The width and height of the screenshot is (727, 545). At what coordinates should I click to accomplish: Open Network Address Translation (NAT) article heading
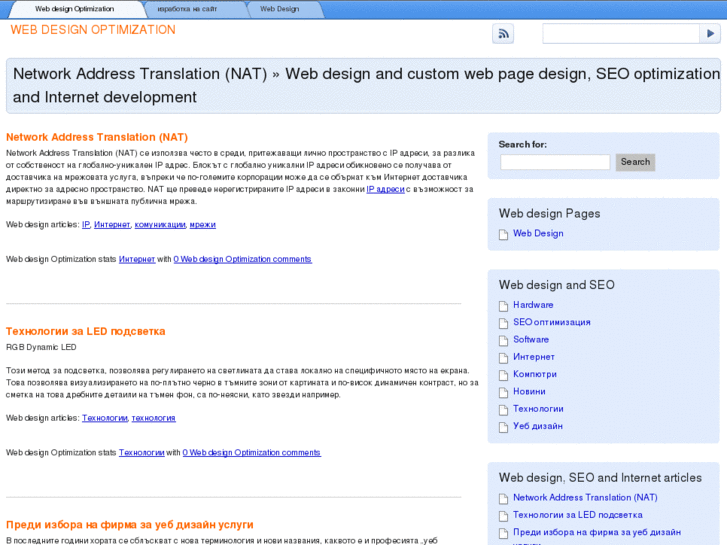coord(97,137)
